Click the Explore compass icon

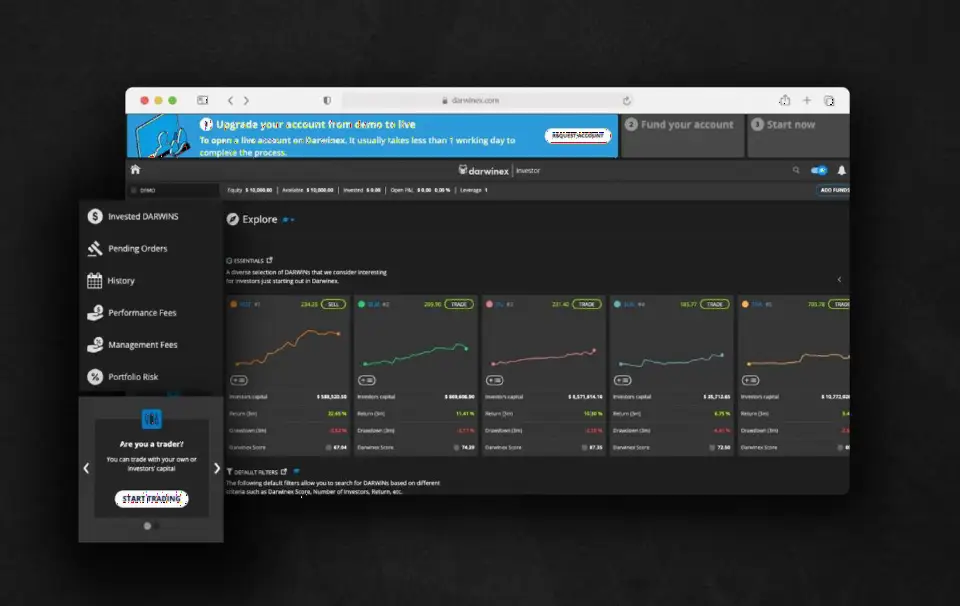[233, 219]
